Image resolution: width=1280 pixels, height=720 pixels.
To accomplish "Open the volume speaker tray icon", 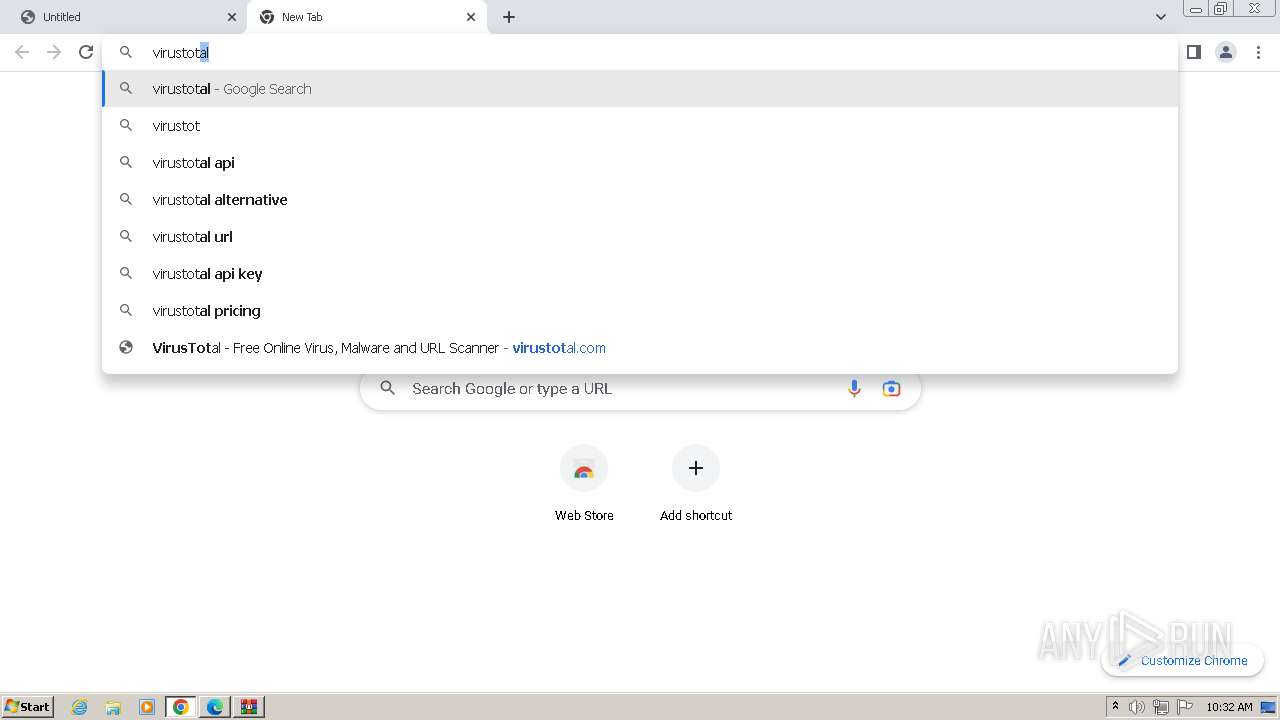I will [x=1137, y=707].
